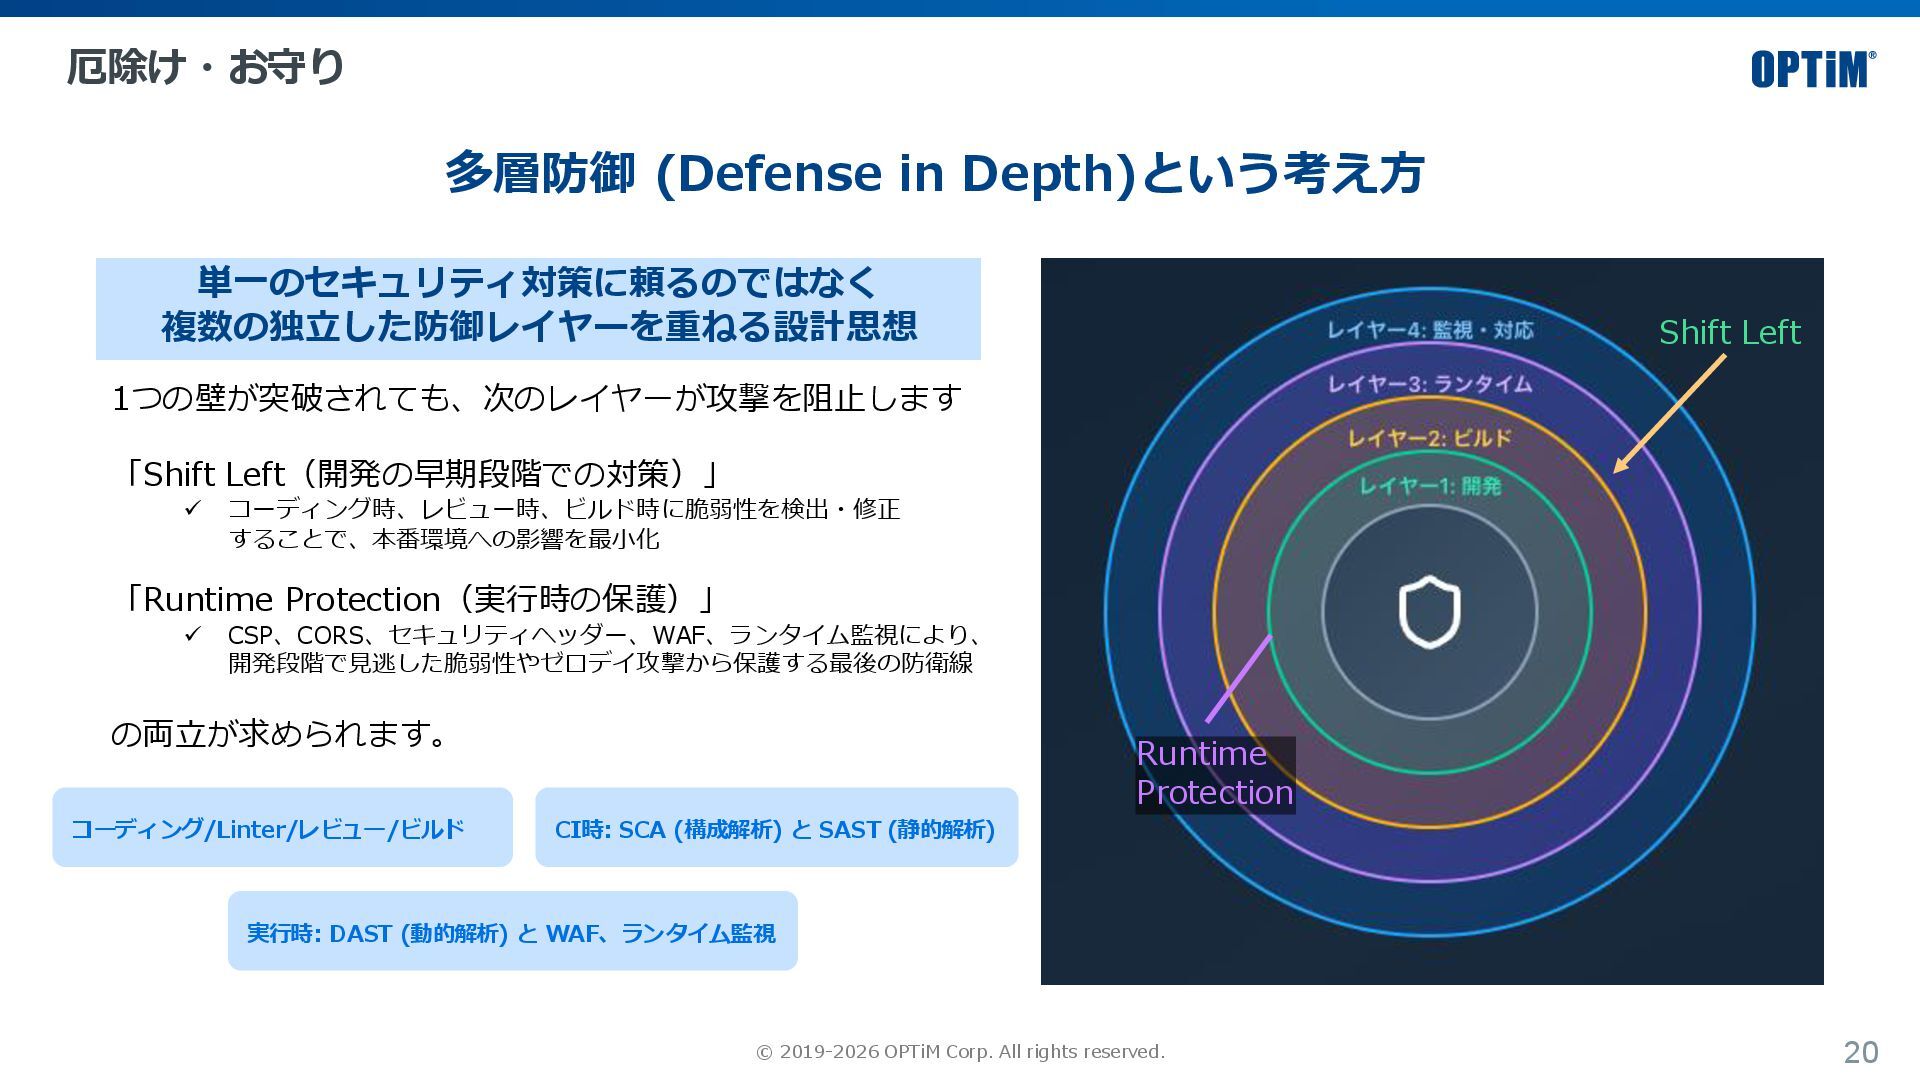This screenshot has width=1920, height=1080.
Task: Click the 厄除け・お守り section heading
Action: (x=205, y=67)
